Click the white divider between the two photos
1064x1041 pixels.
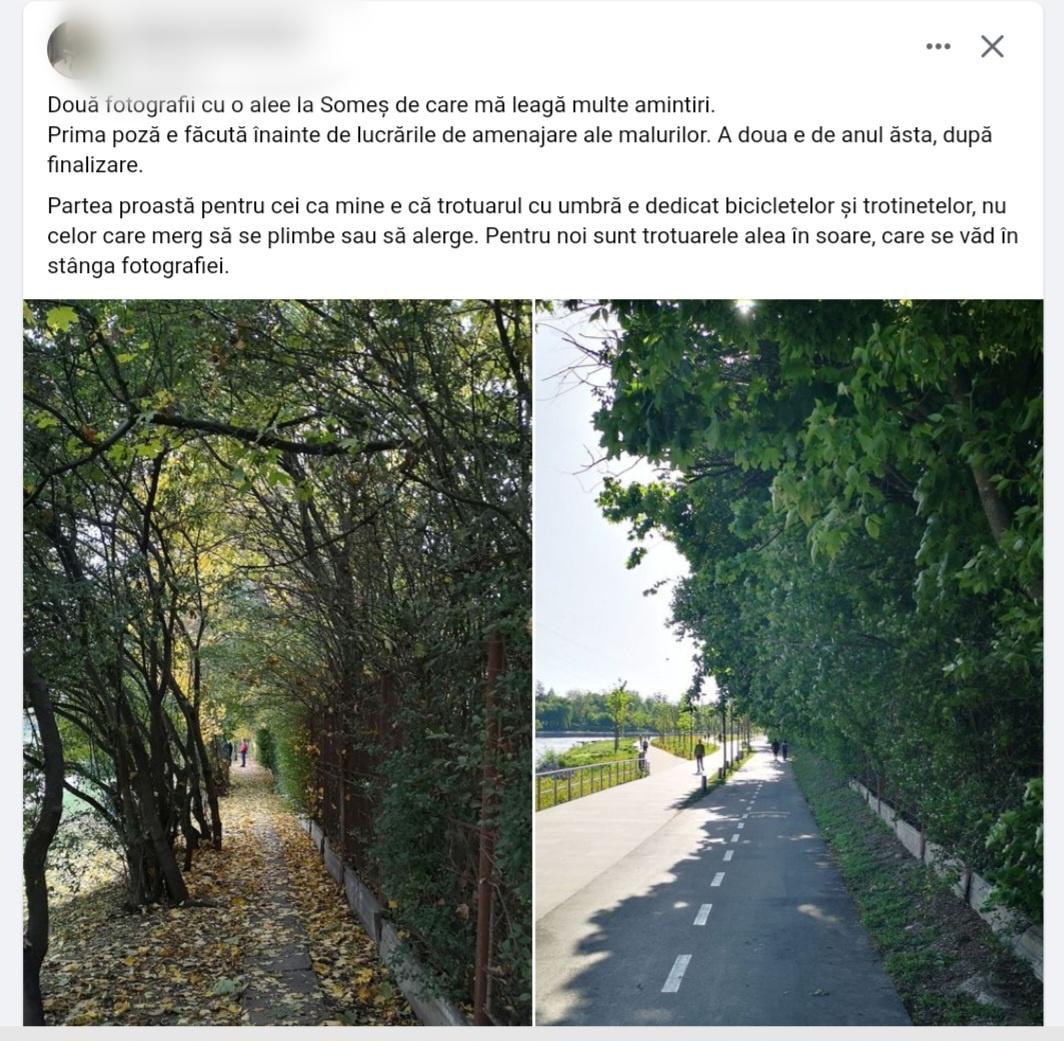point(534,662)
